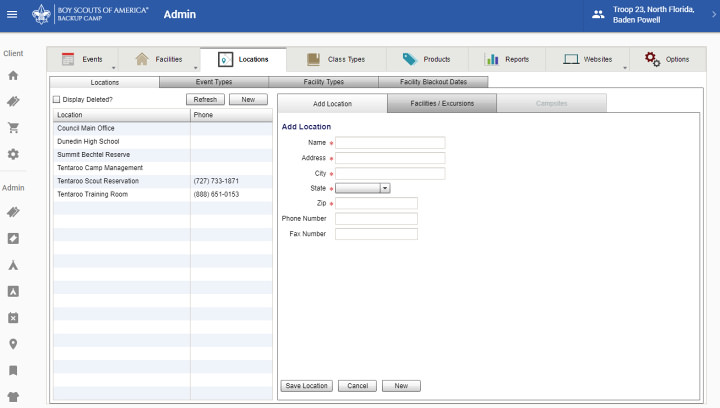720x408 pixels.
Task: Open the Client tickets icon in sidebar
Action: (x=13, y=101)
